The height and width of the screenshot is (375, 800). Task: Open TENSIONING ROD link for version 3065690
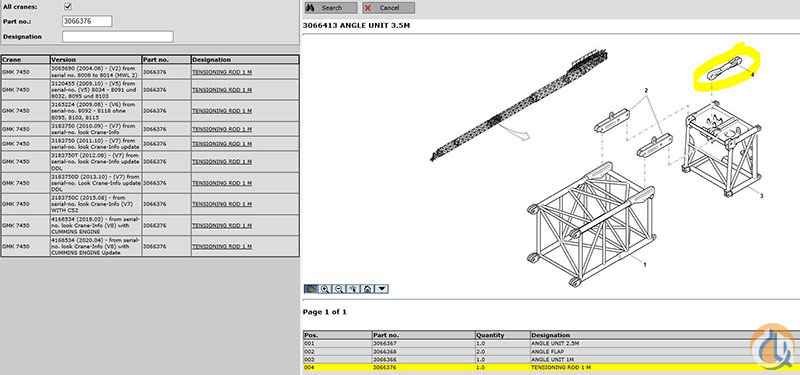point(222,72)
